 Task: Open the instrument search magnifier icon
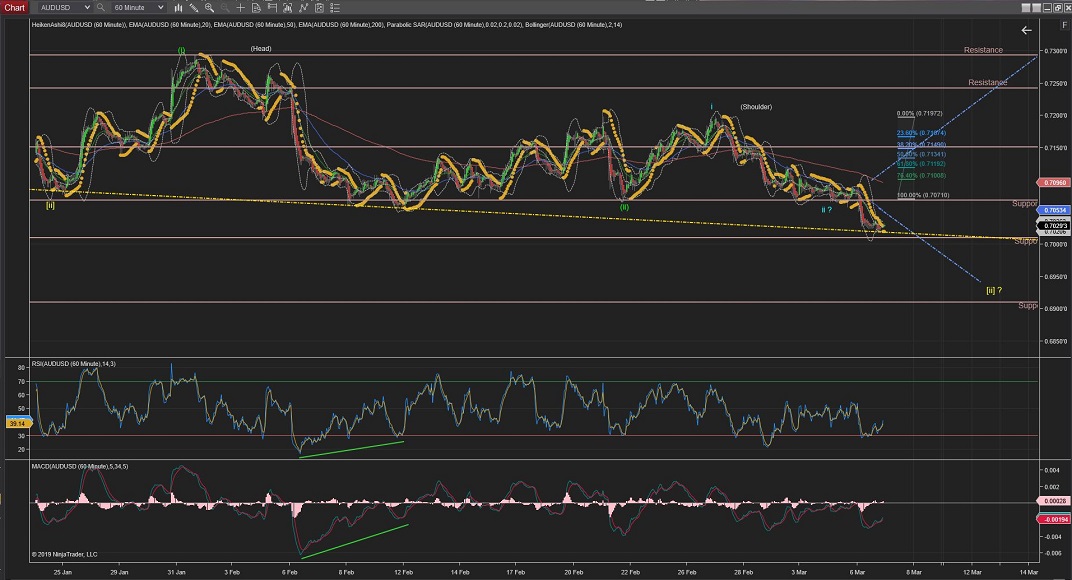(x=101, y=7)
